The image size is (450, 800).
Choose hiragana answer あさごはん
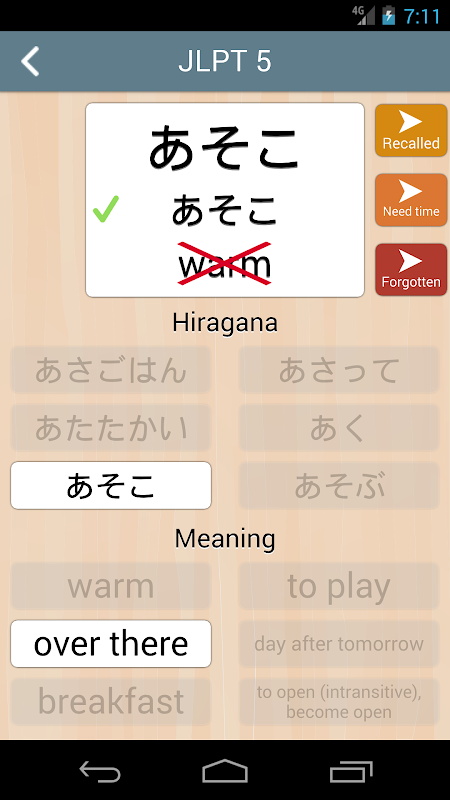click(111, 370)
